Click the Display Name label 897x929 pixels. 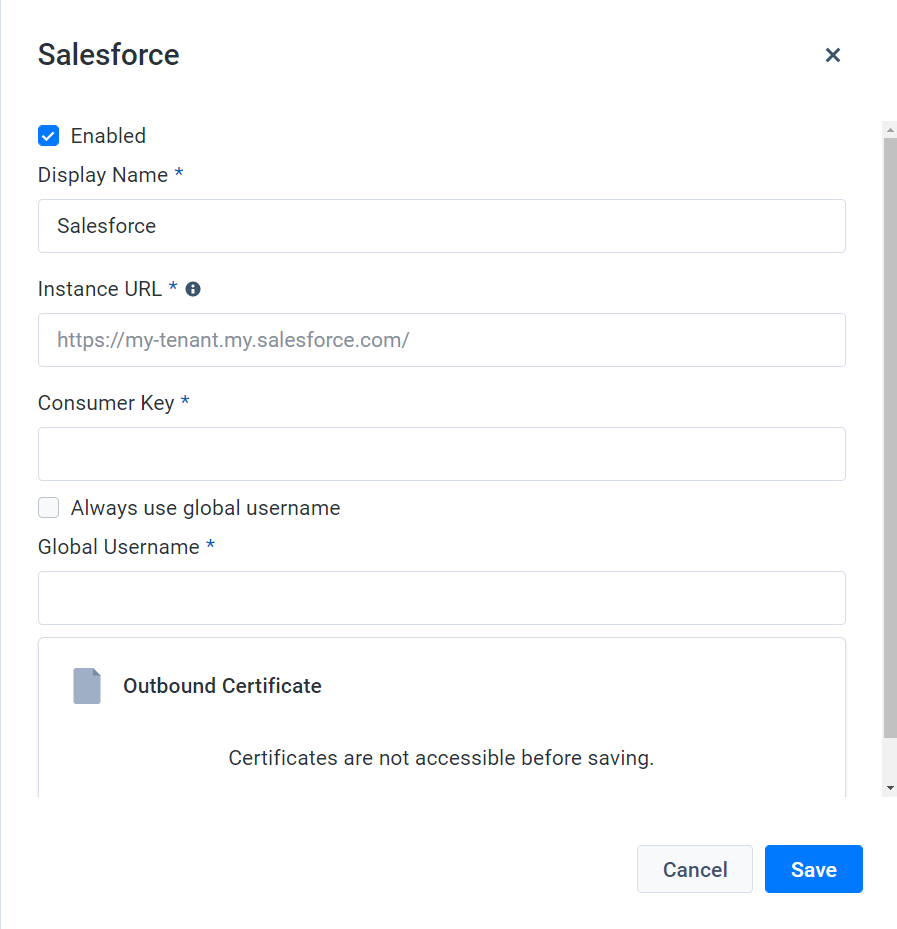tap(103, 175)
